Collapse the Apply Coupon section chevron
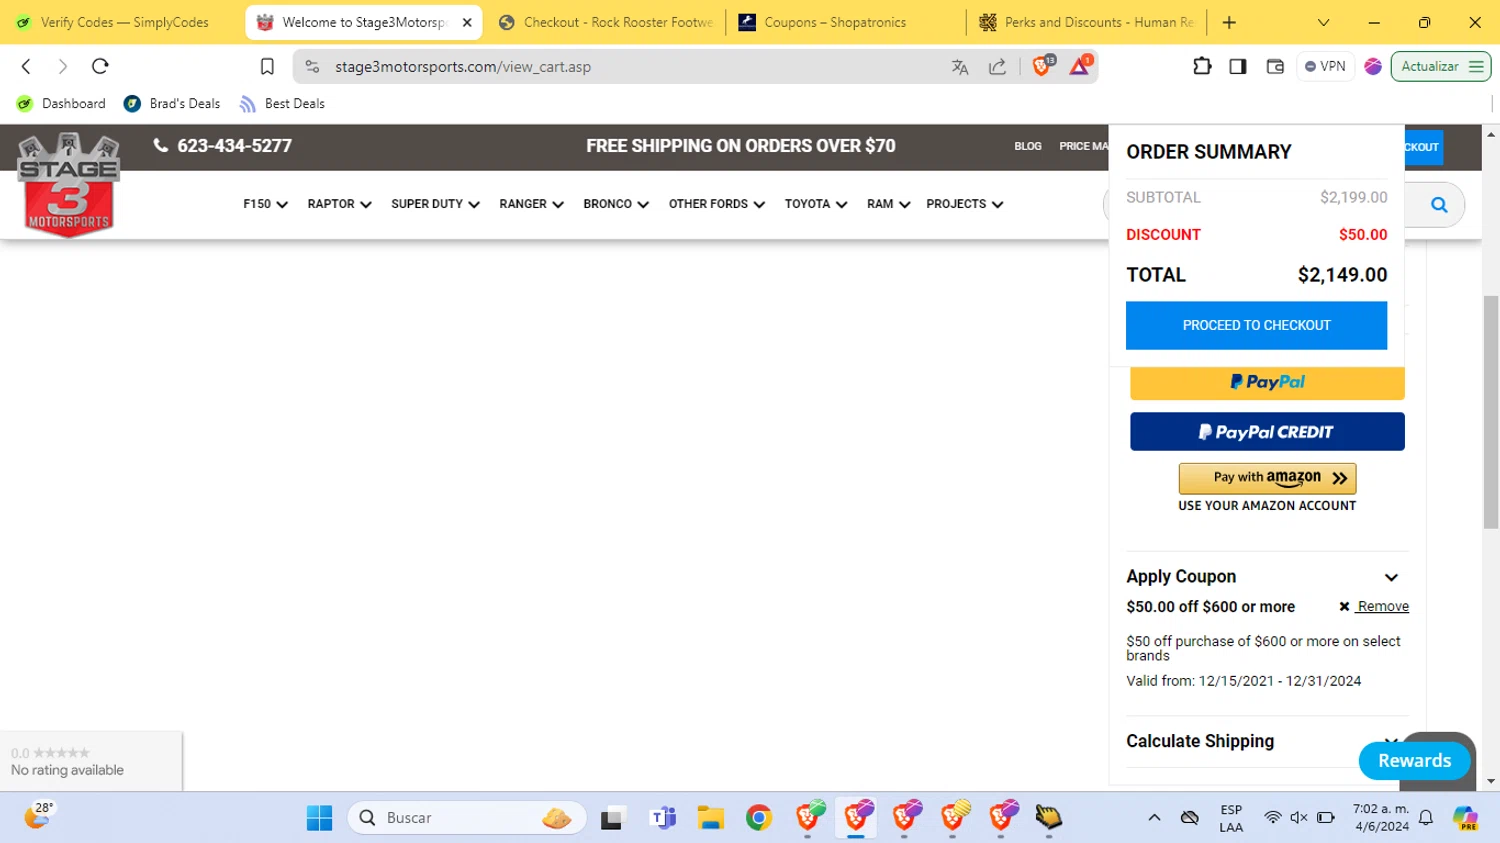 (x=1391, y=577)
